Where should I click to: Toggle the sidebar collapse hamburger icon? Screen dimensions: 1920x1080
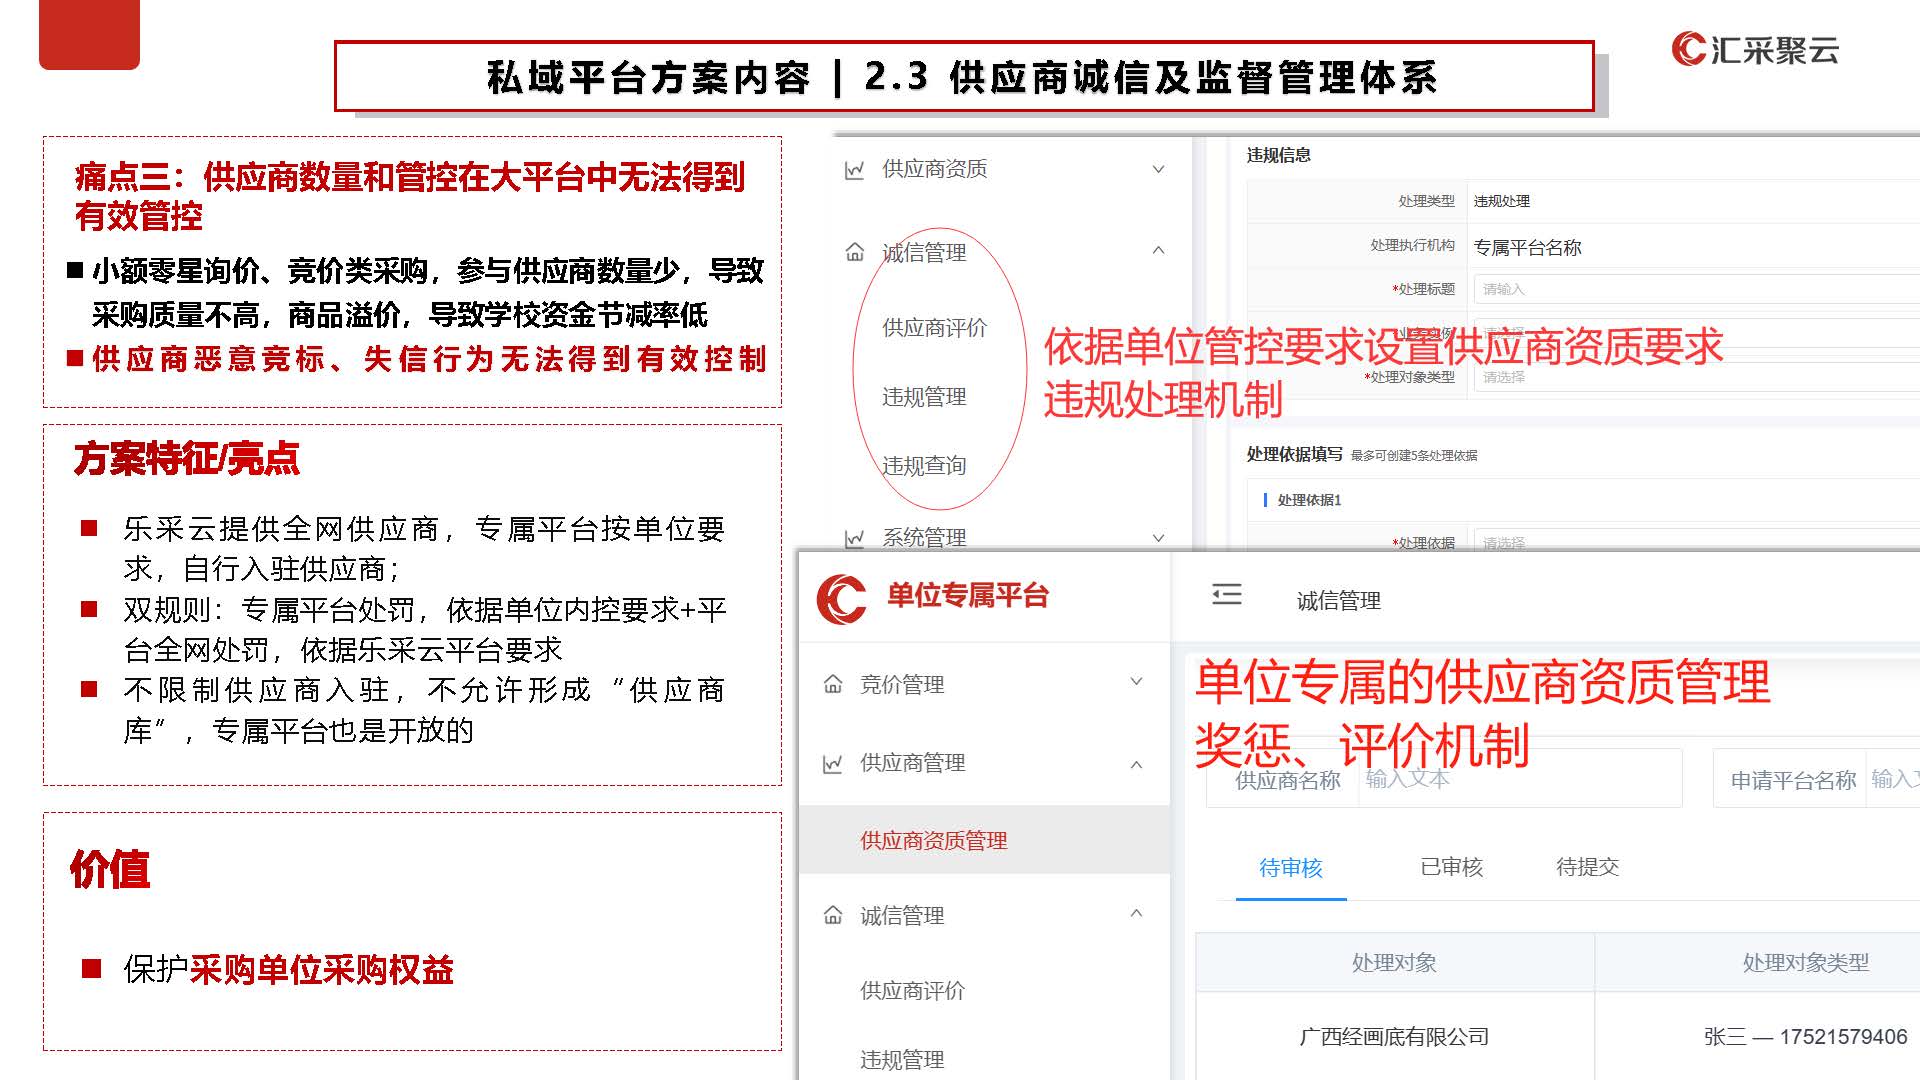[x=1226, y=595]
